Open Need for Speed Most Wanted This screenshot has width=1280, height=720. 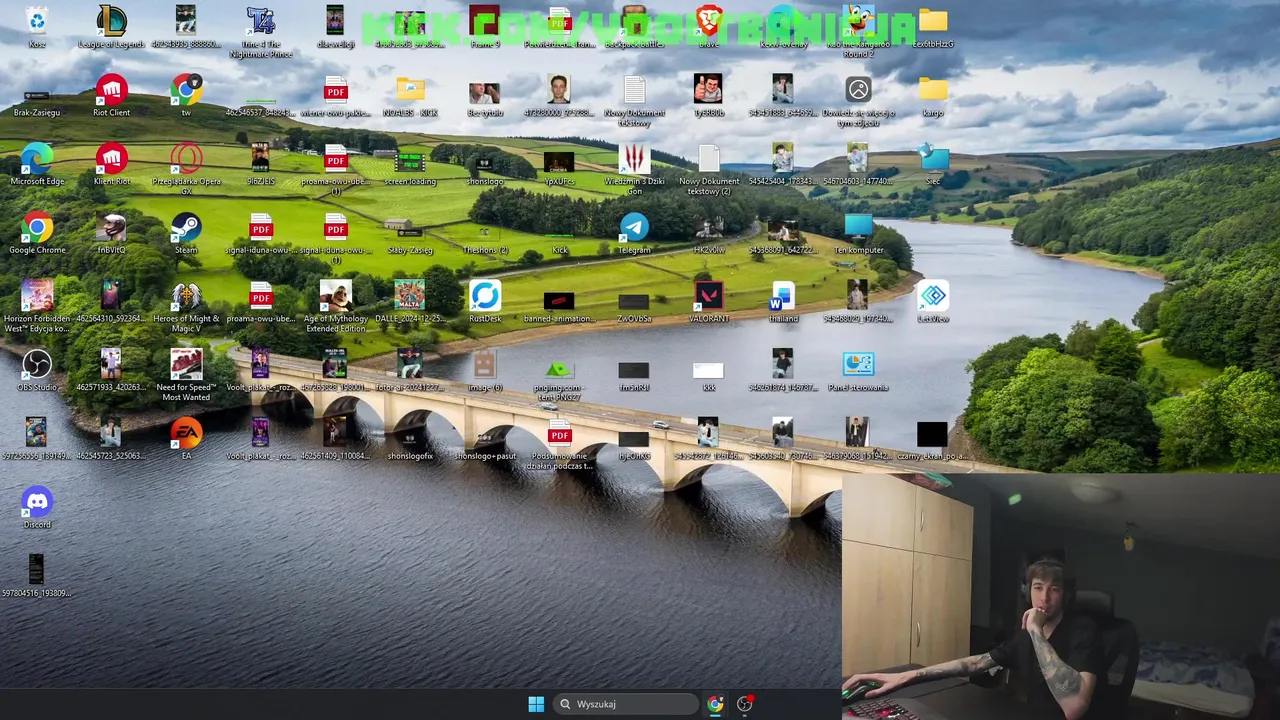(x=186, y=375)
